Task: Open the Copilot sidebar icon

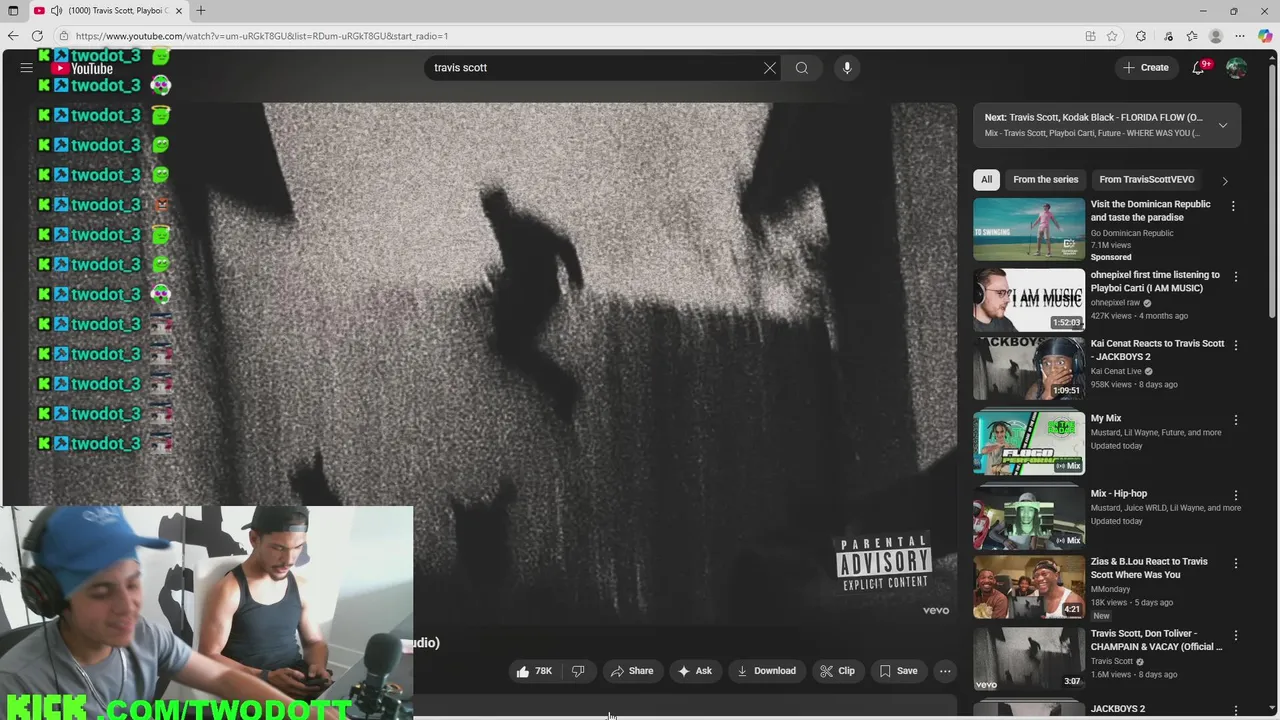Action: click(x=1265, y=36)
